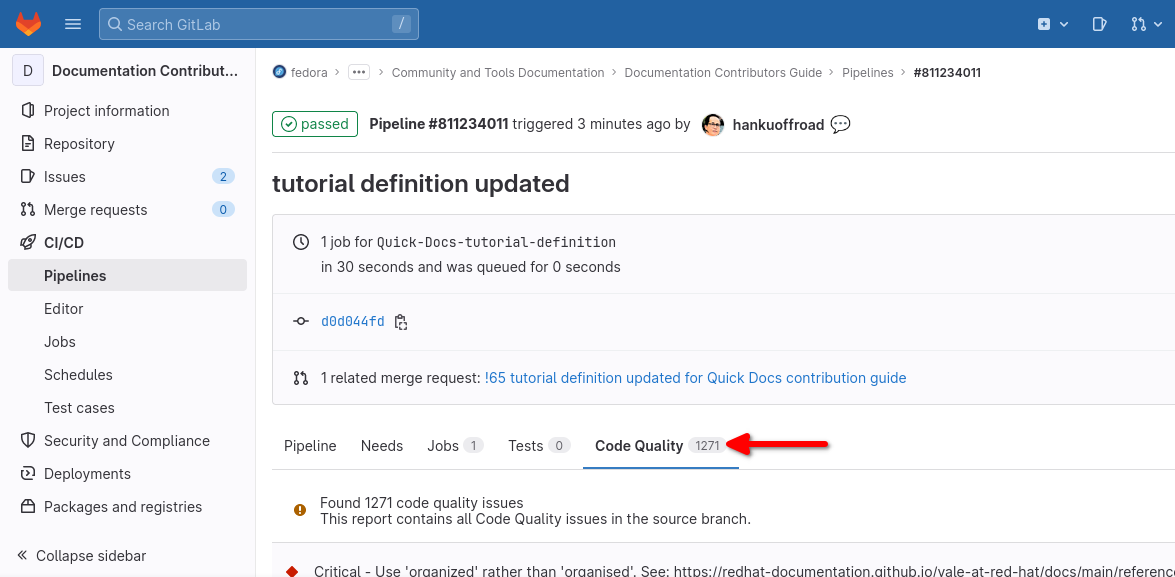
Task: Click the GitLab fox logo
Action: pos(29,24)
